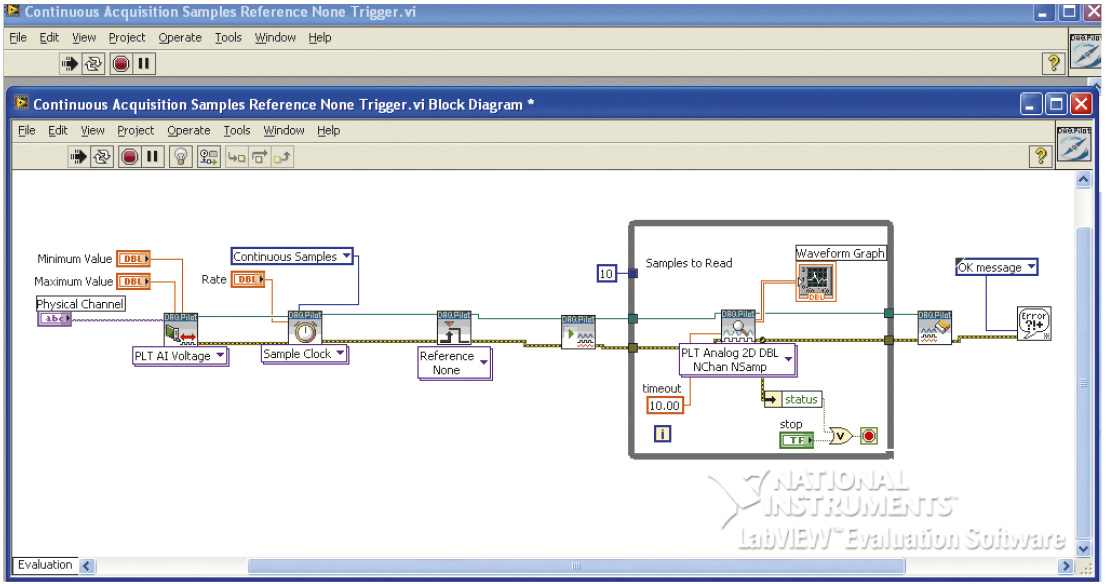Select the Or logic gate
Screen dimensions: 1106x584
click(x=840, y=437)
